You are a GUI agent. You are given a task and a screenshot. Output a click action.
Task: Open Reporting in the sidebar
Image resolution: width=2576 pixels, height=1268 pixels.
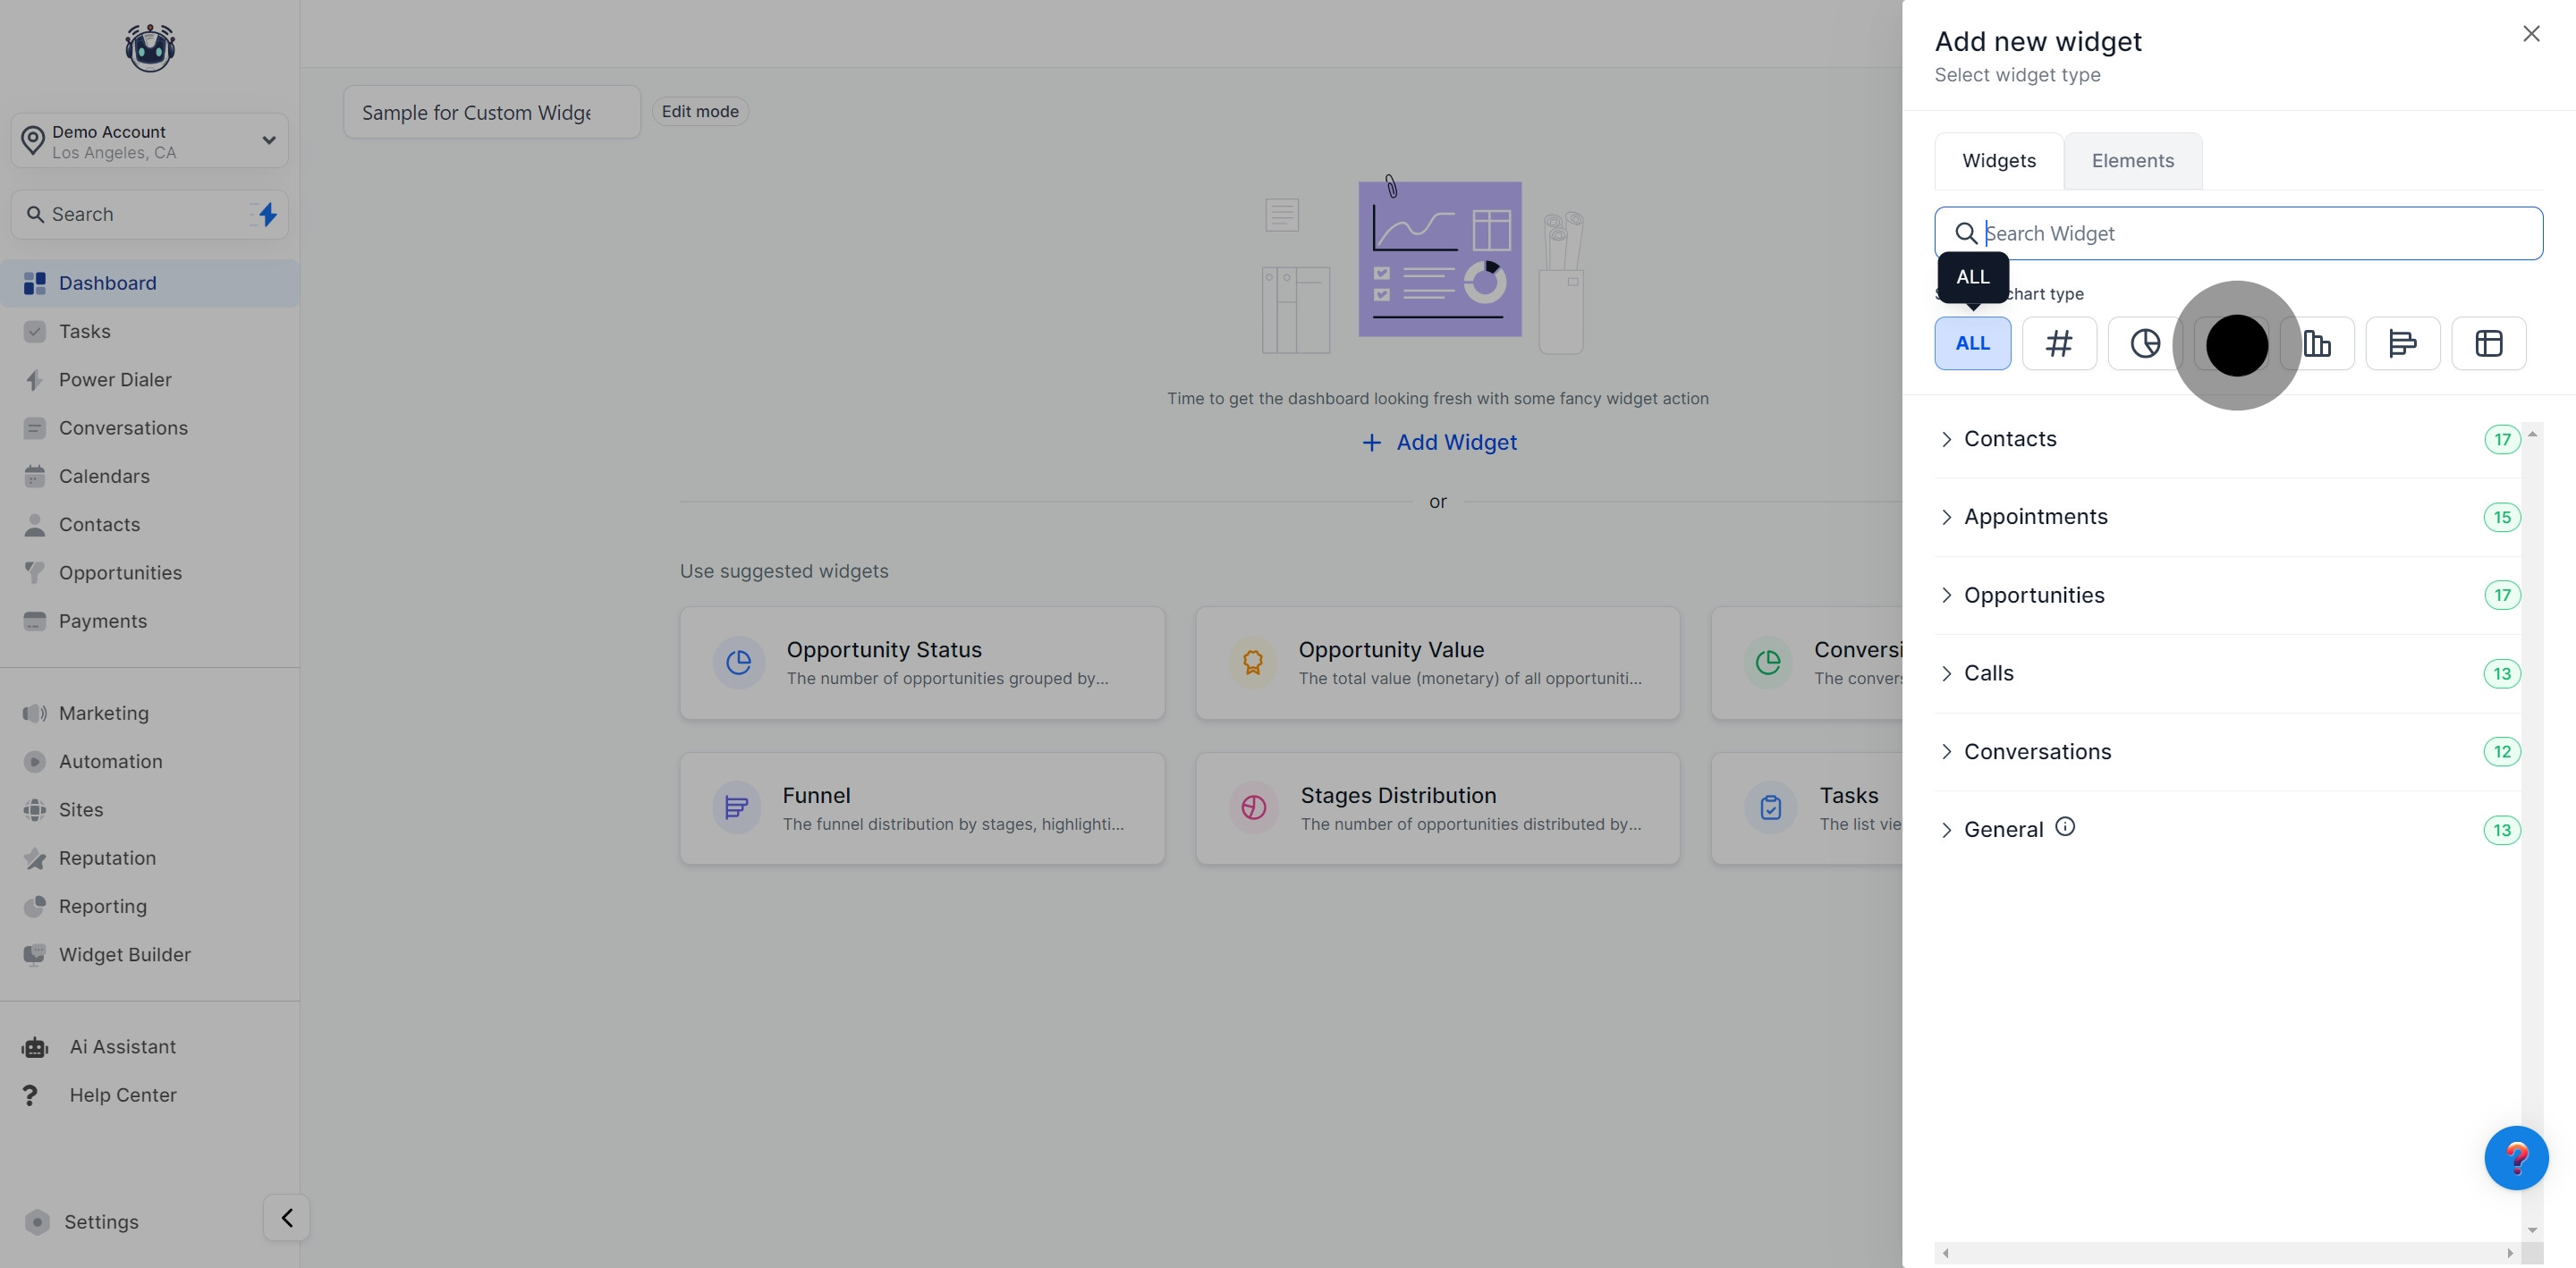click(x=150, y=906)
